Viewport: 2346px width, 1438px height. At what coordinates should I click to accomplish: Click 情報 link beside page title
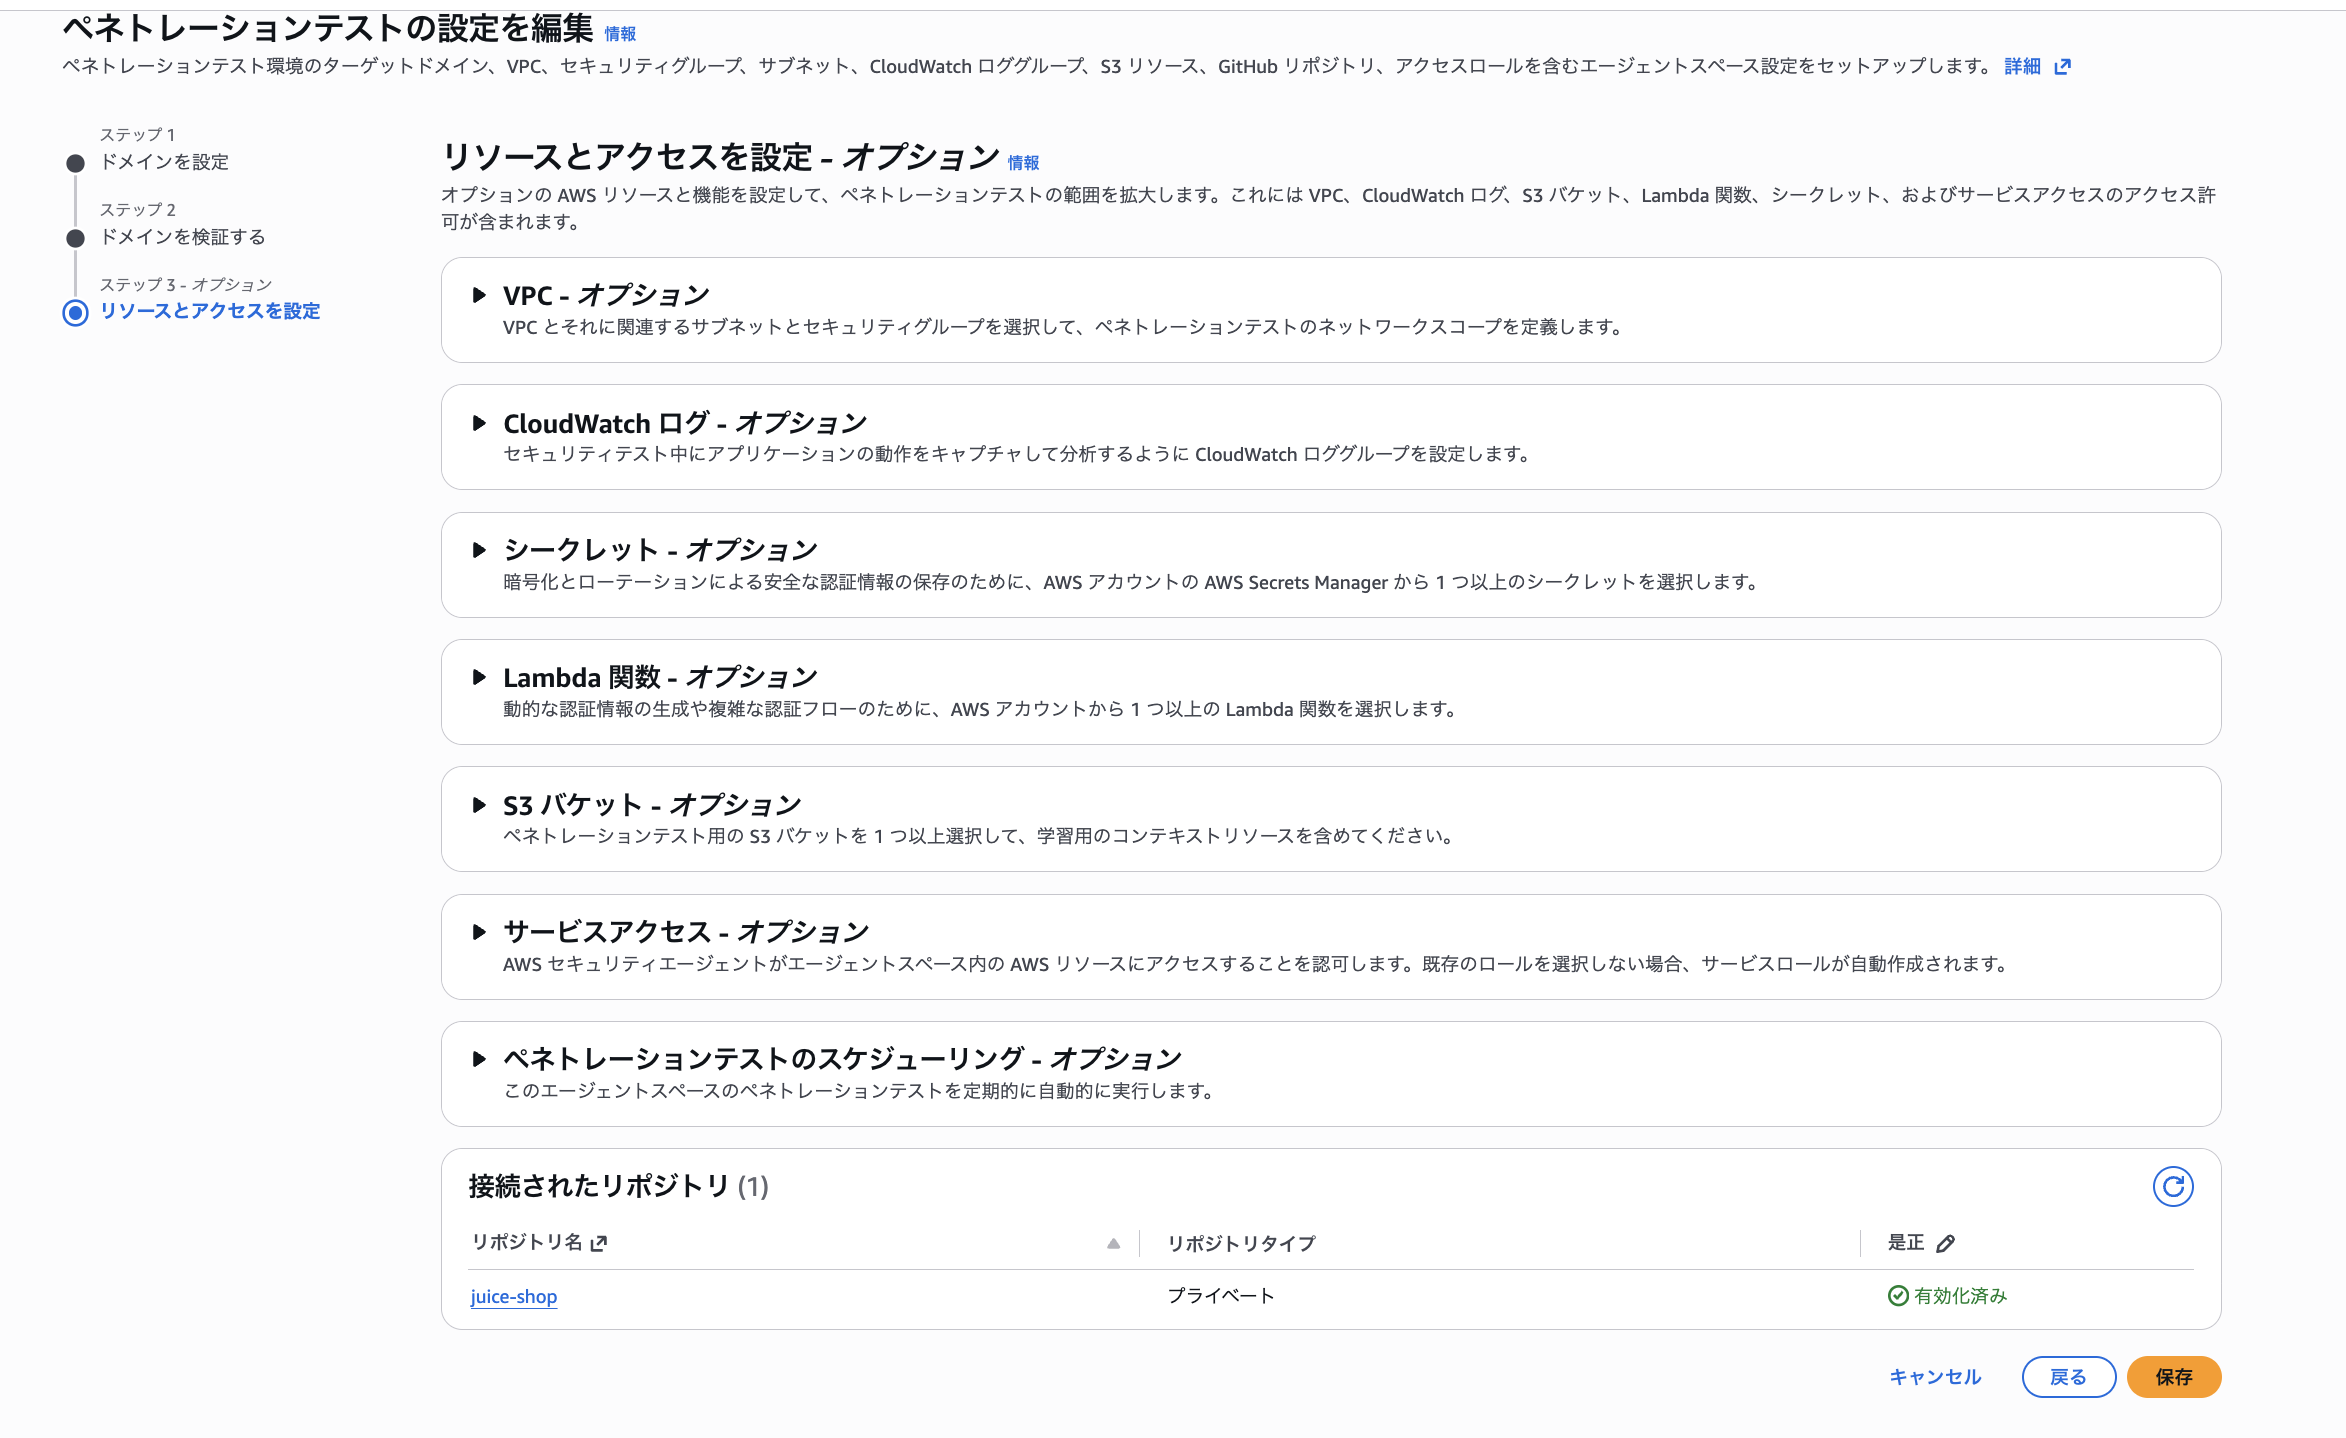coord(620,34)
